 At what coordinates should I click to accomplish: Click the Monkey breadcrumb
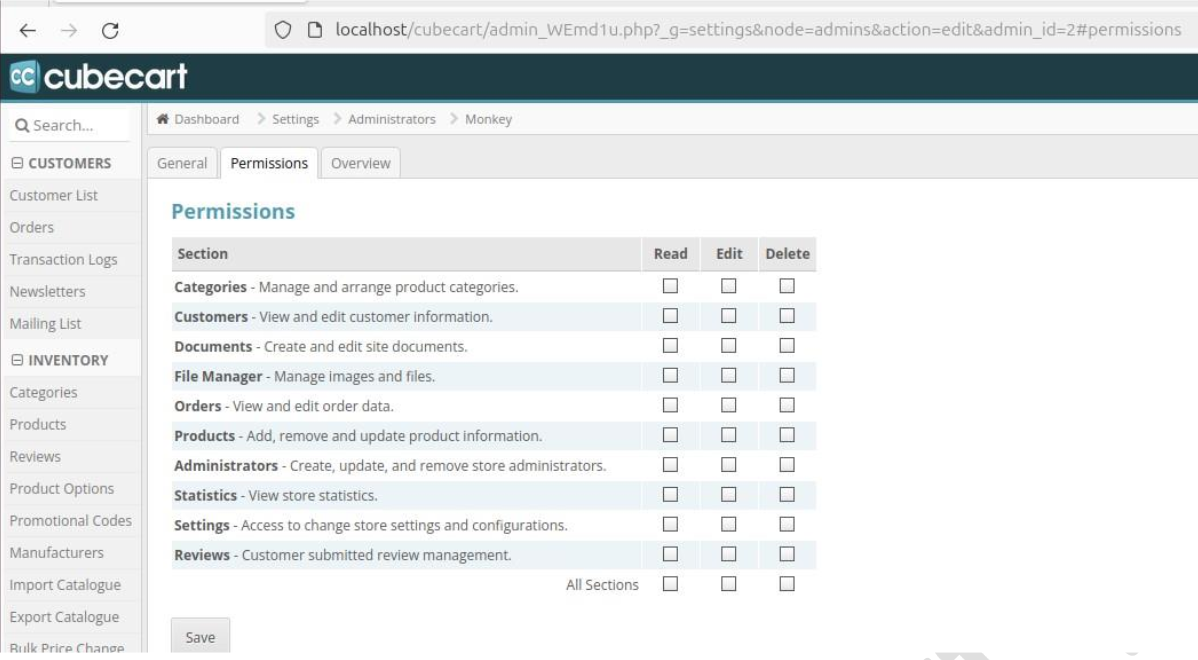point(488,119)
